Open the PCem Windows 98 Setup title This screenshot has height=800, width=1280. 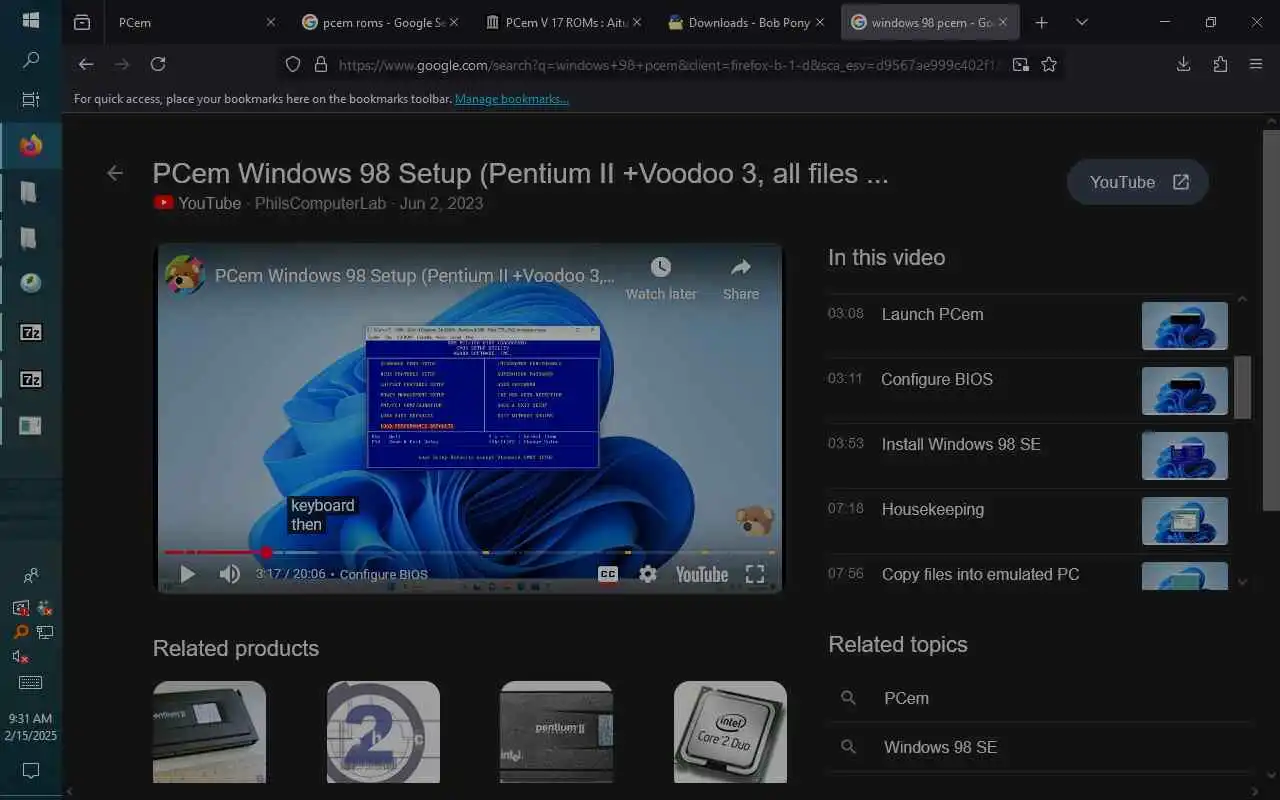pyautogui.click(x=520, y=174)
